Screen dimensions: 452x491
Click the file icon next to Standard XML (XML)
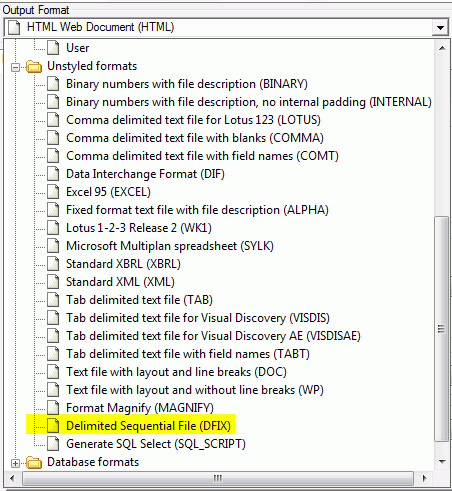(x=53, y=282)
